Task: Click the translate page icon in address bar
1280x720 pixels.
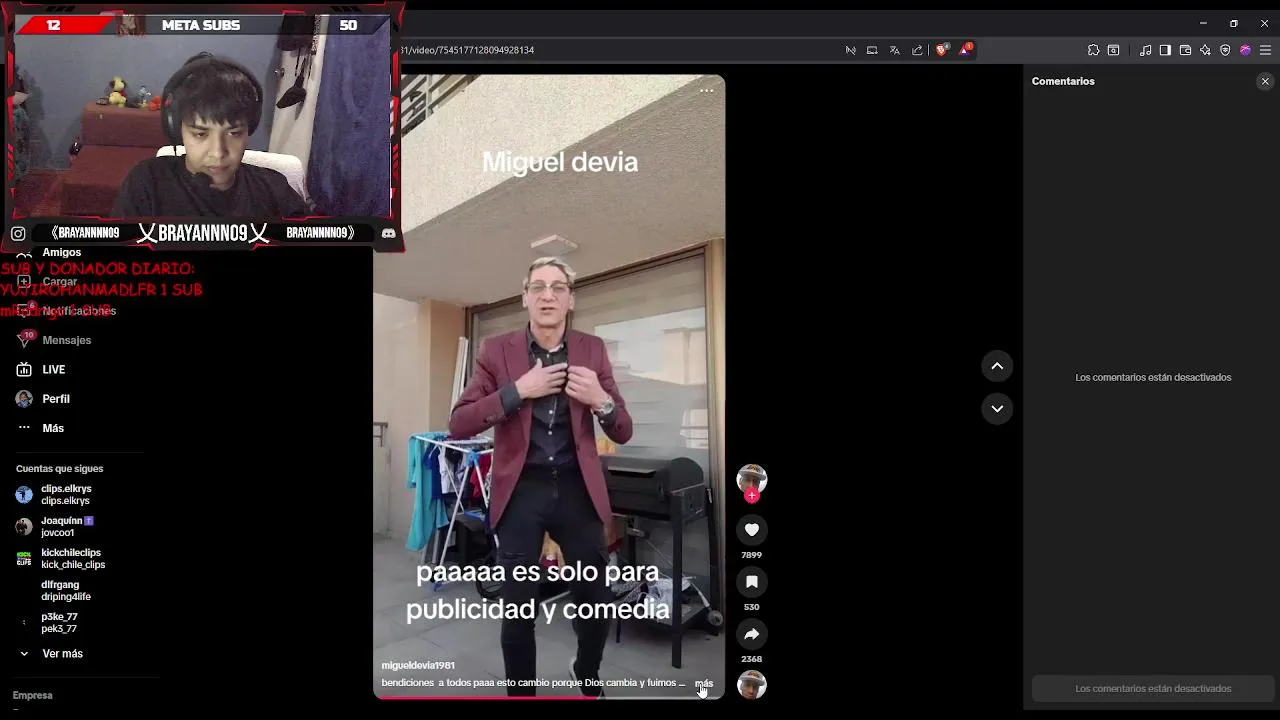Action: (x=895, y=50)
